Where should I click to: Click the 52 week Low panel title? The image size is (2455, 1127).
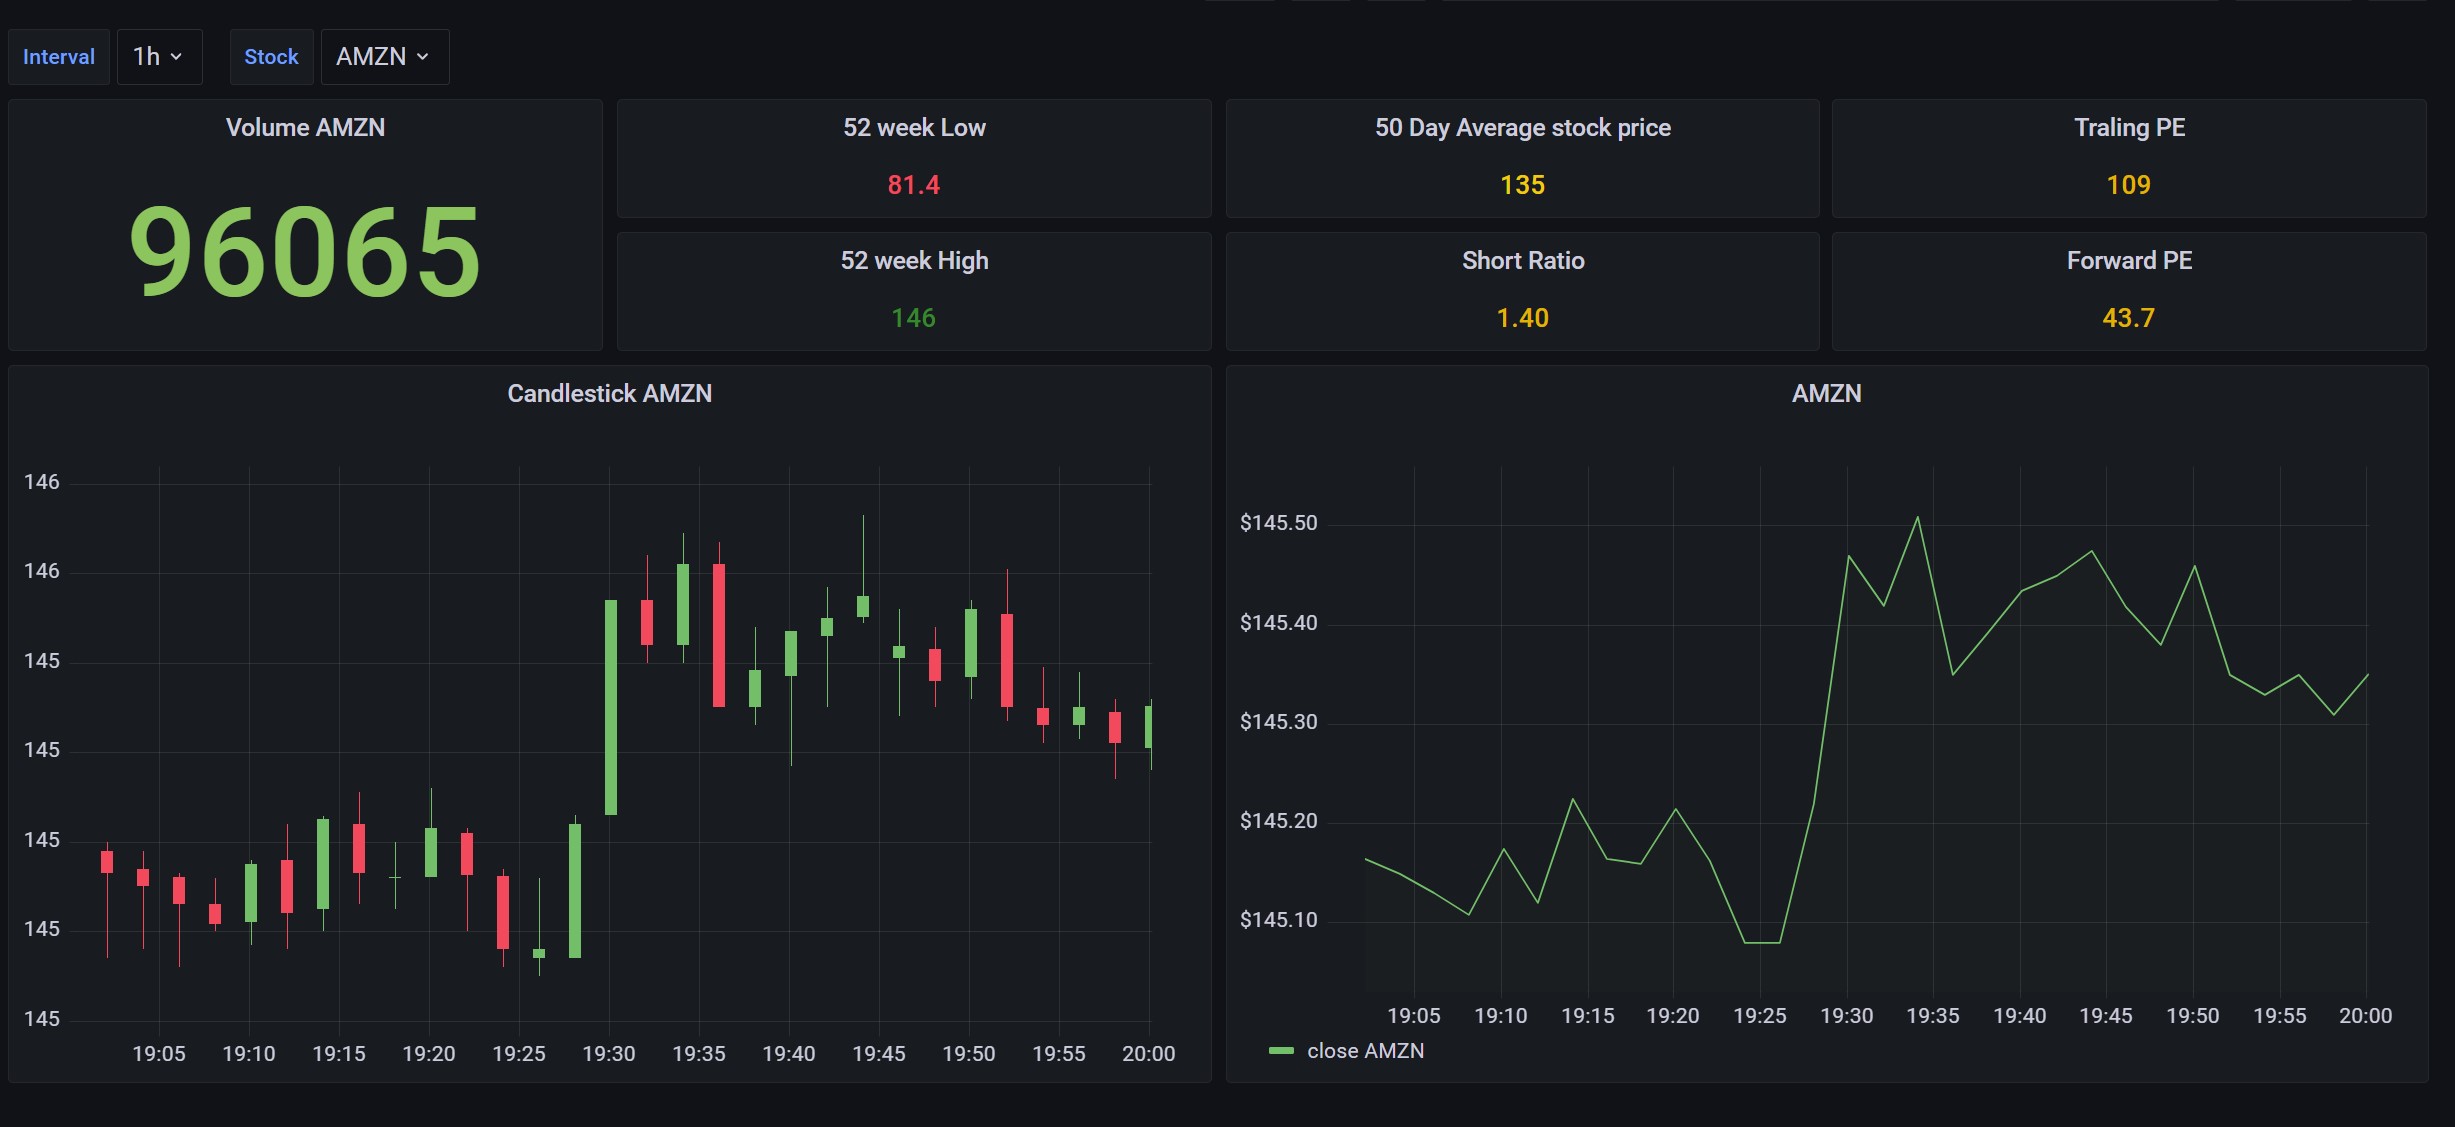click(x=914, y=127)
